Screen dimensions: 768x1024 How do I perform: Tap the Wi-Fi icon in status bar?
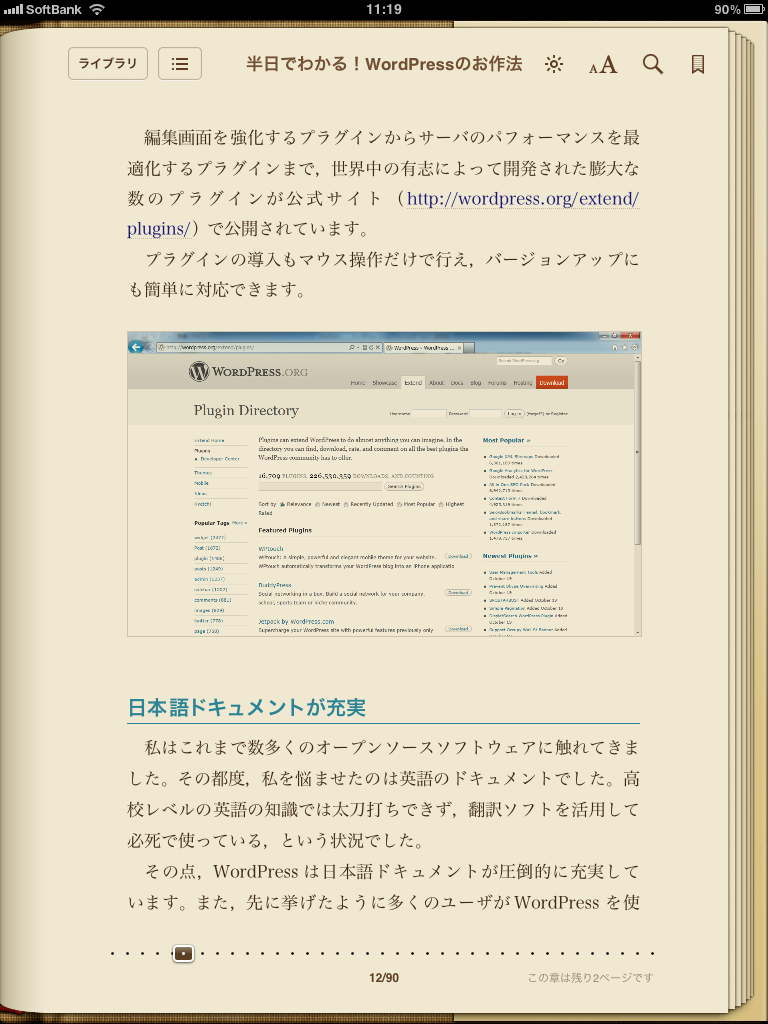(x=97, y=9)
